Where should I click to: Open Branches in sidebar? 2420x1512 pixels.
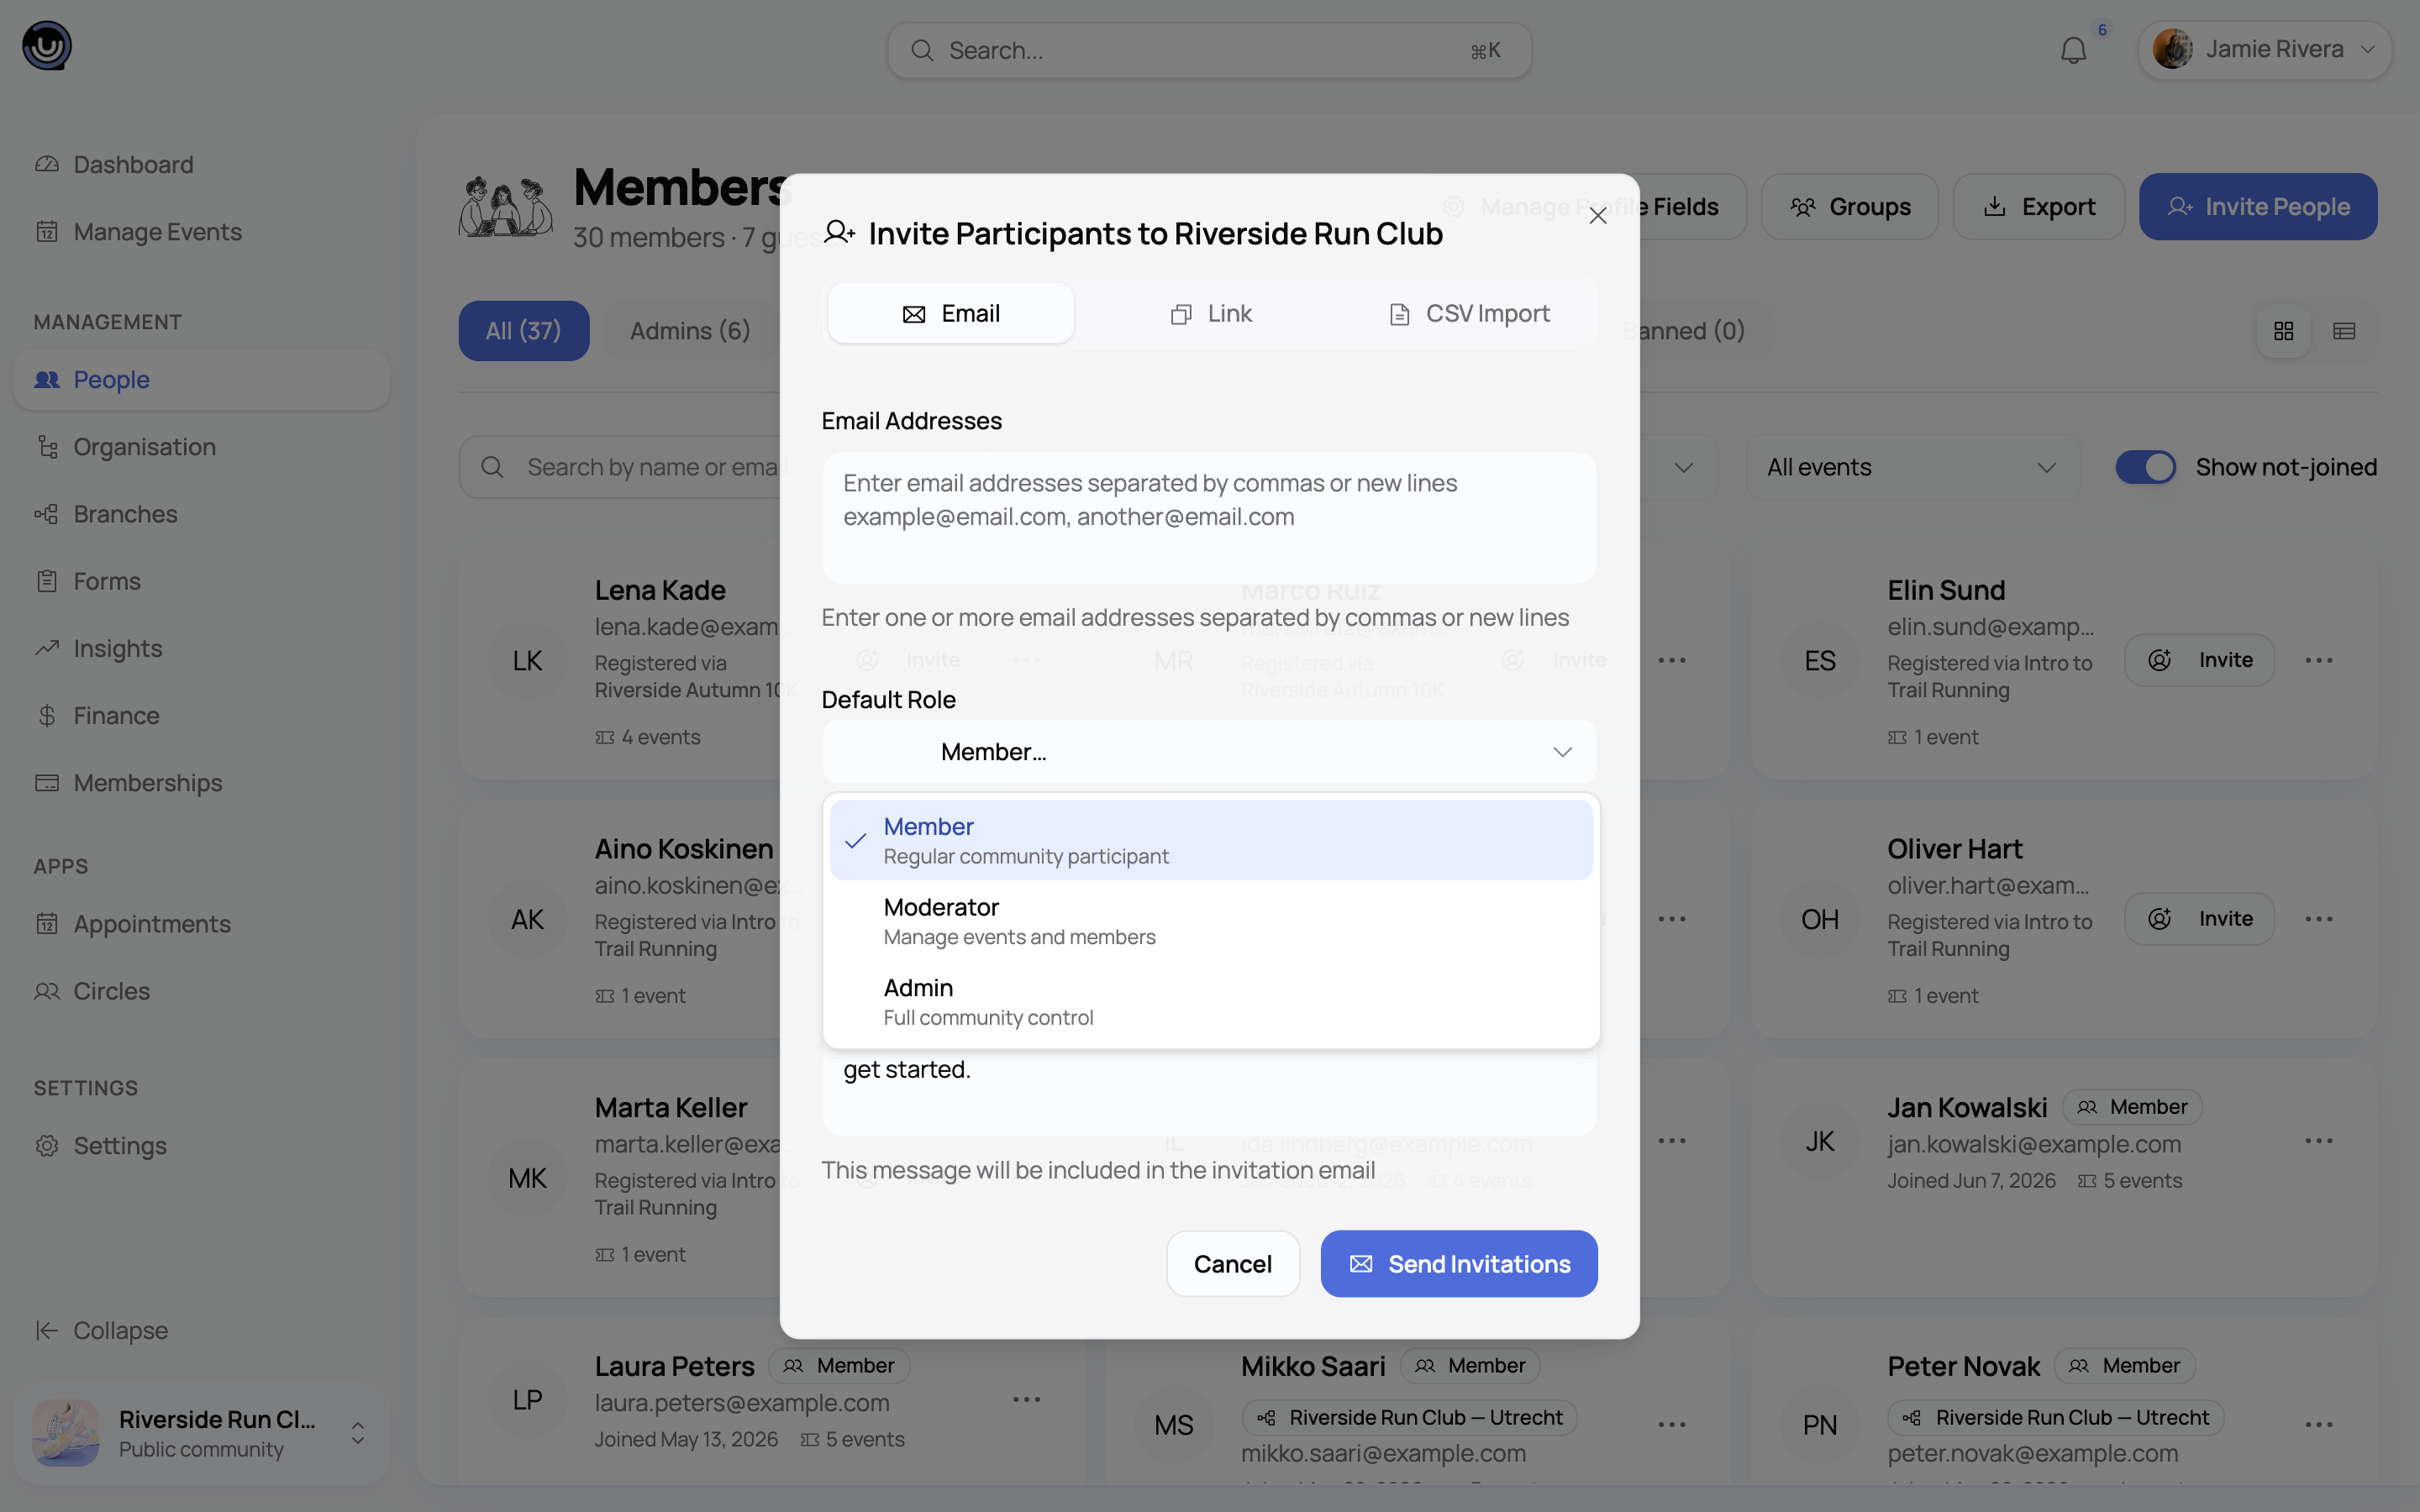point(201,514)
